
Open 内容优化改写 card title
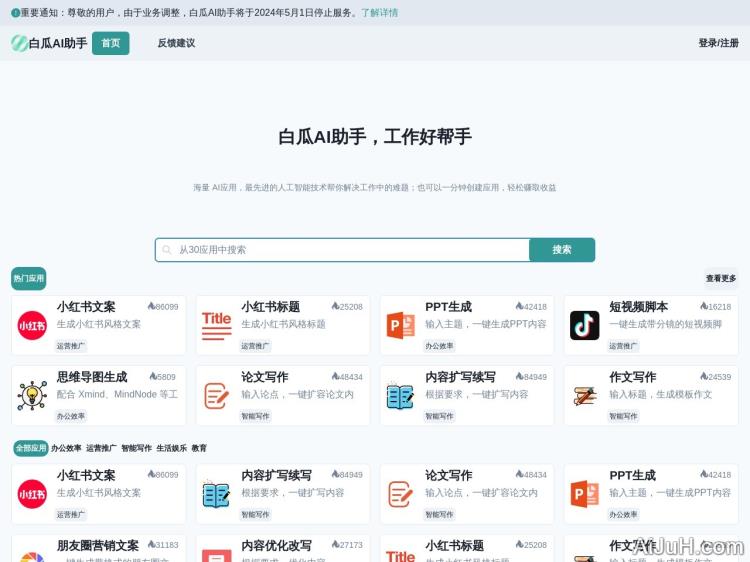click(x=276, y=545)
